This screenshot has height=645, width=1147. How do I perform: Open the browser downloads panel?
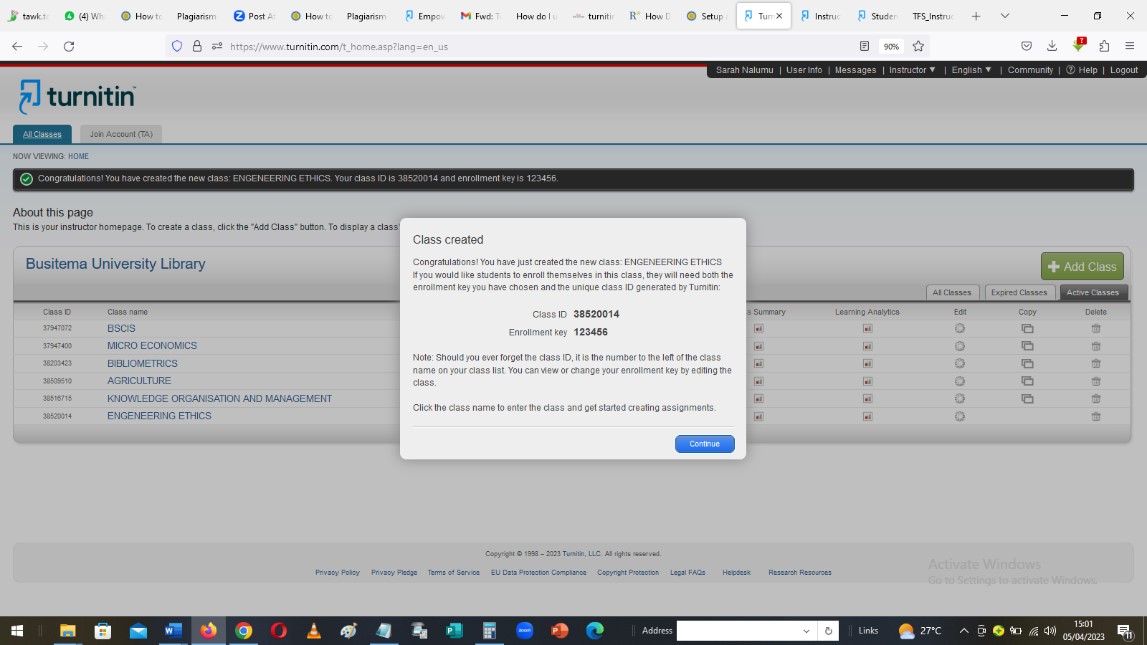(x=1052, y=46)
